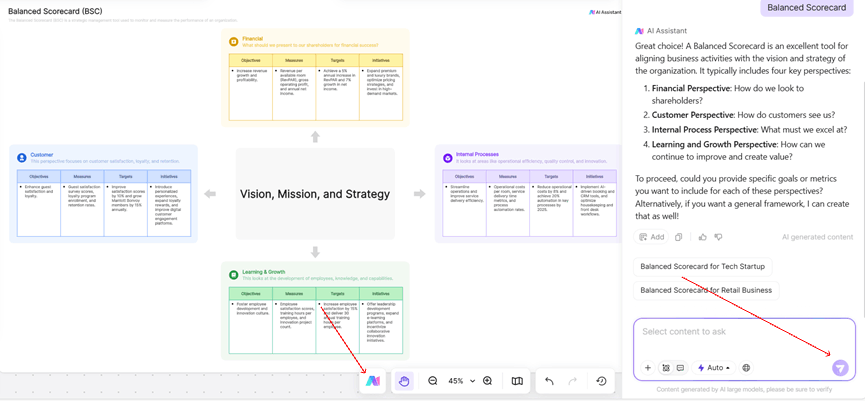Send the message with the send button

[840, 368]
